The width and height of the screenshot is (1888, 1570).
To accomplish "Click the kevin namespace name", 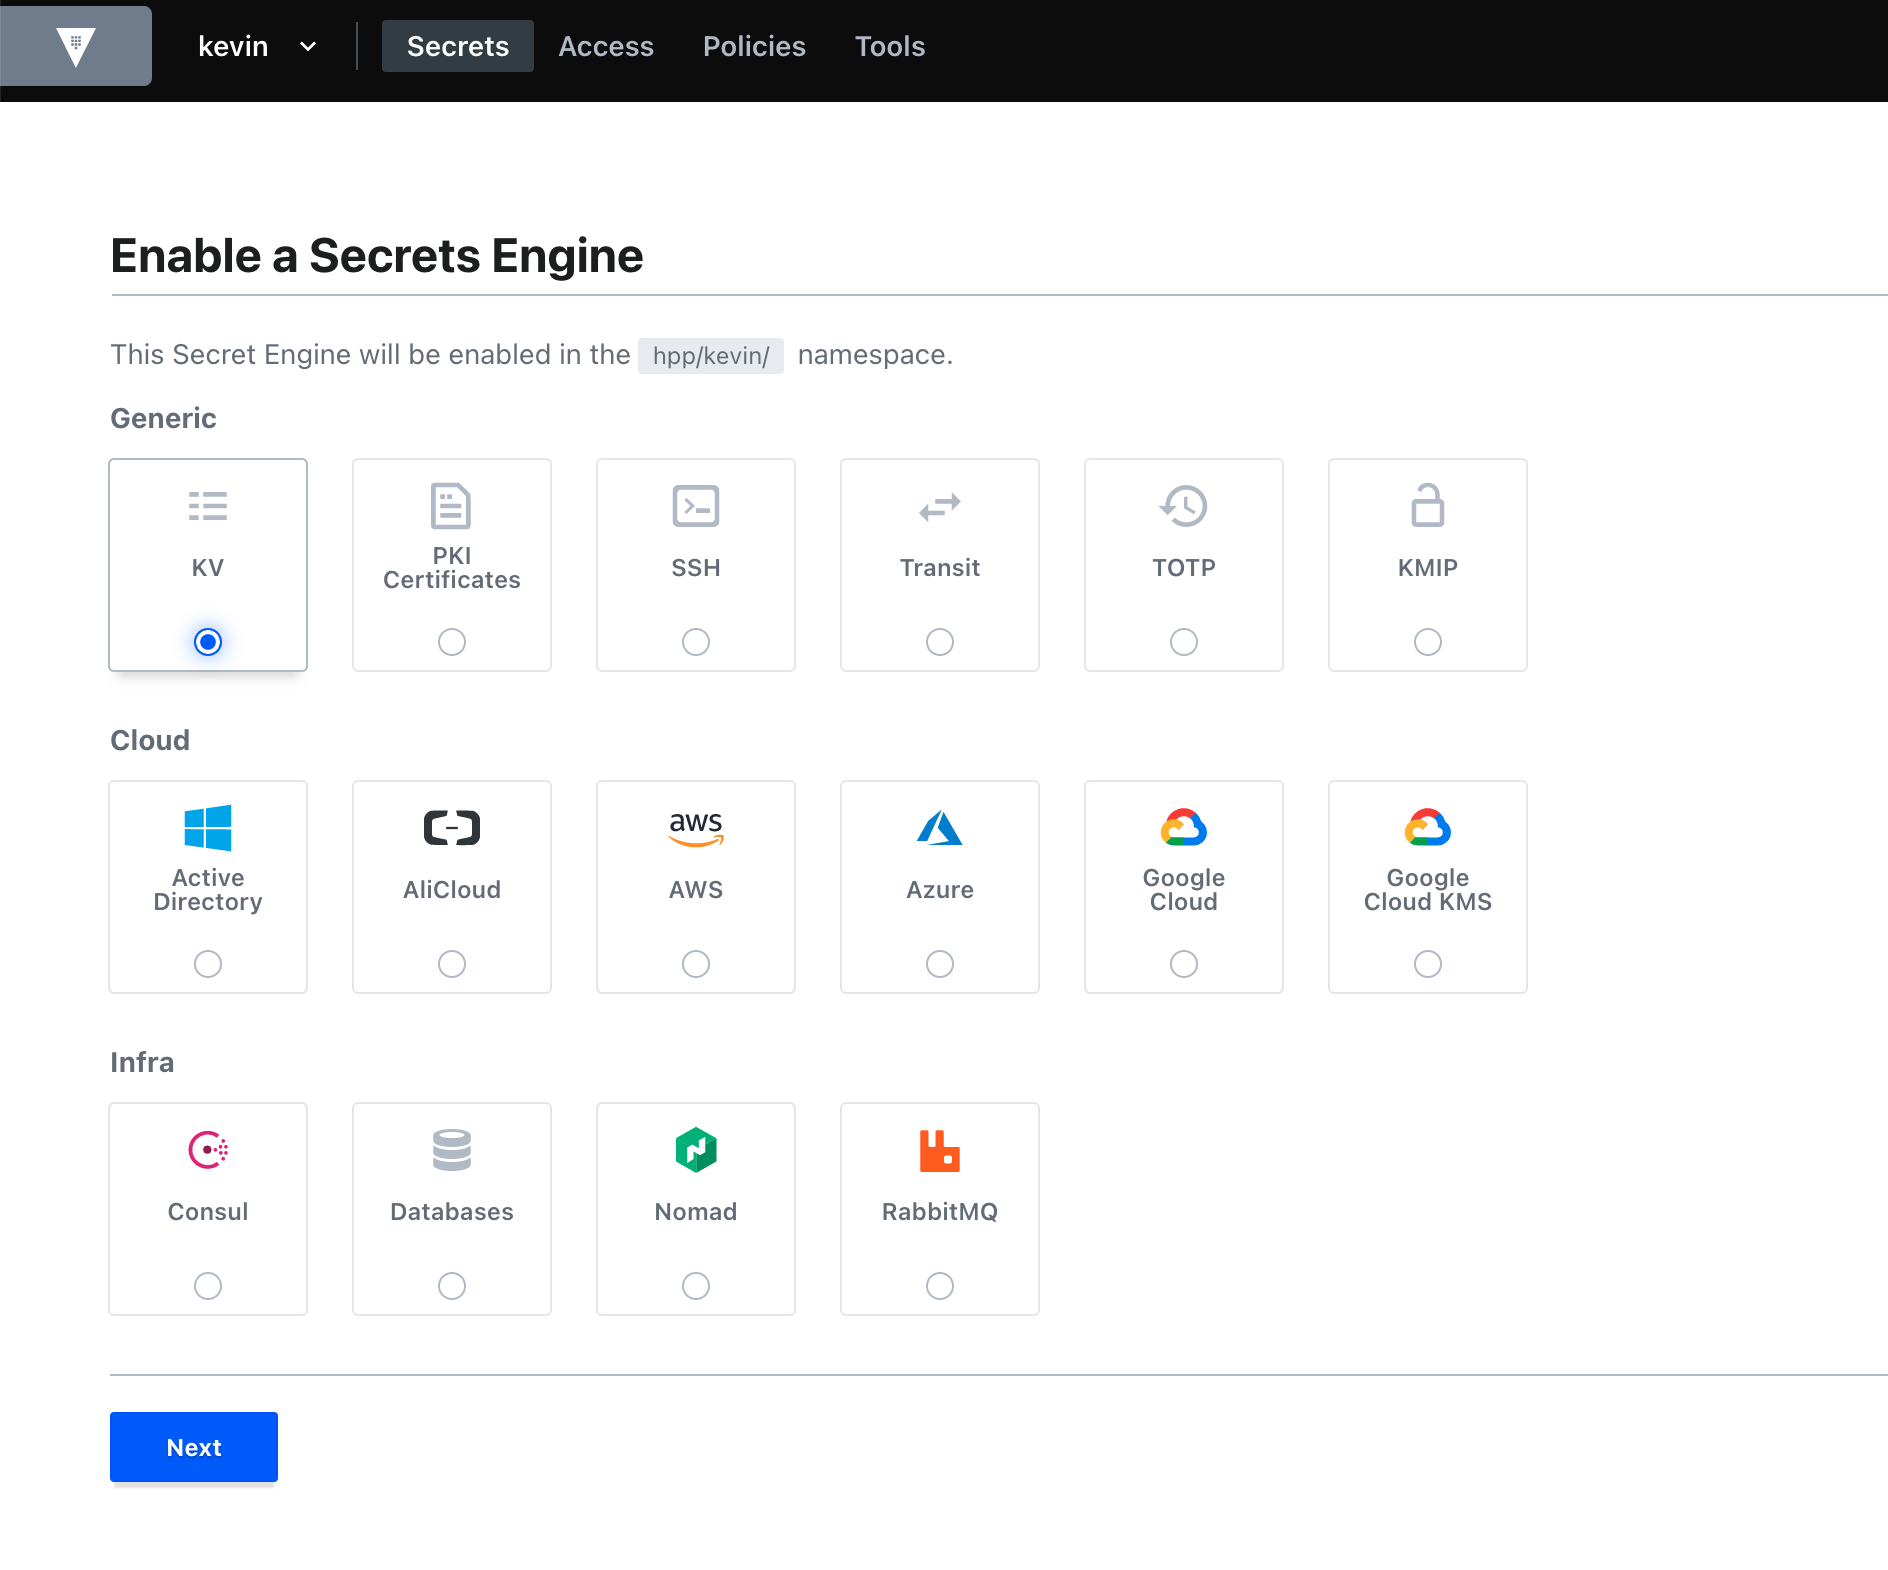I will click(x=233, y=46).
